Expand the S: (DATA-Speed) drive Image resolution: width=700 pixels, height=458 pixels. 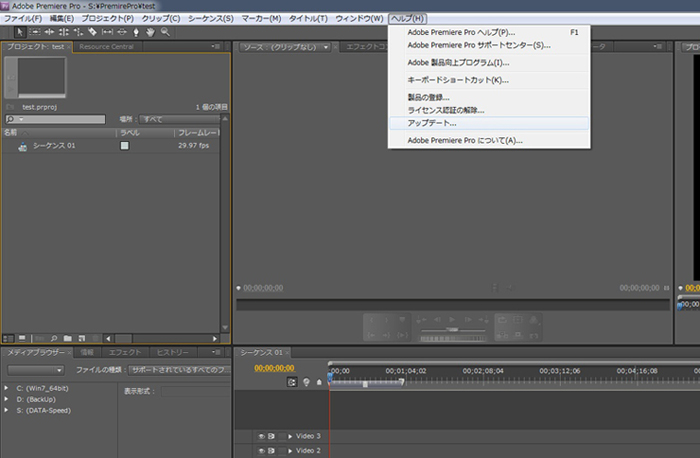point(6,410)
